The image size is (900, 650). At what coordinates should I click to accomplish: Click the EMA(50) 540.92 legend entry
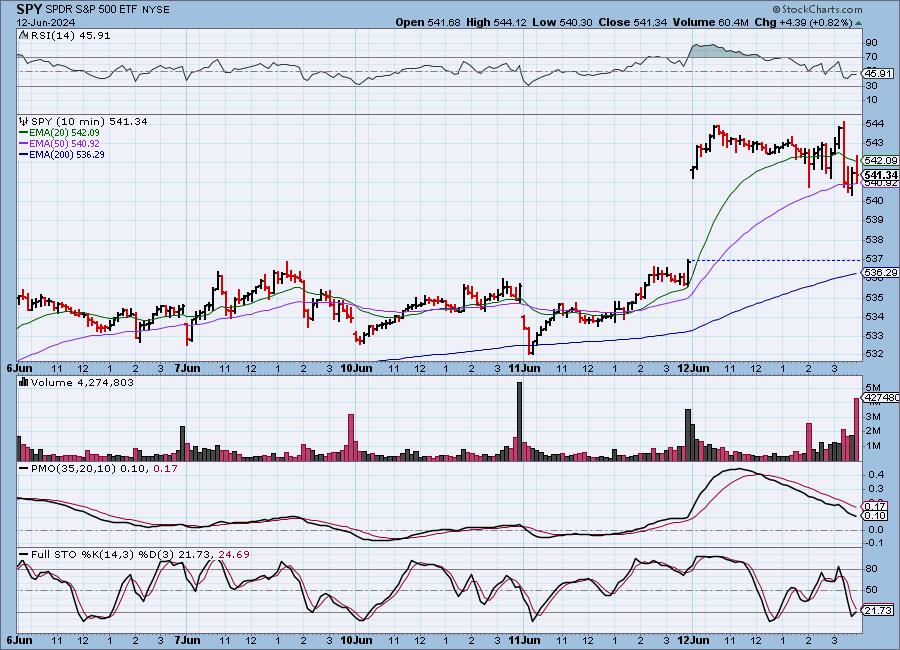click(64, 144)
